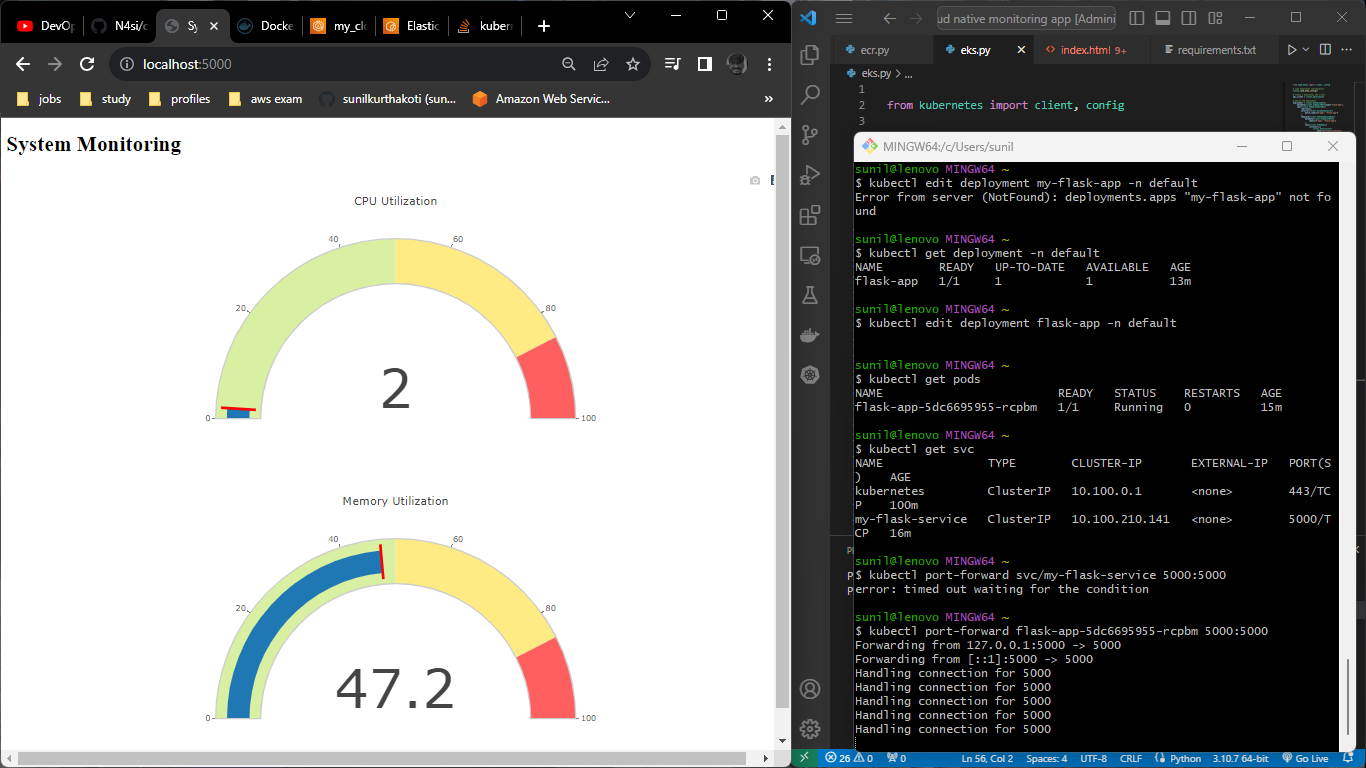Open the Search view in VS Code
Screen dimensions: 1366x768
pyautogui.click(x=810, y=96)
